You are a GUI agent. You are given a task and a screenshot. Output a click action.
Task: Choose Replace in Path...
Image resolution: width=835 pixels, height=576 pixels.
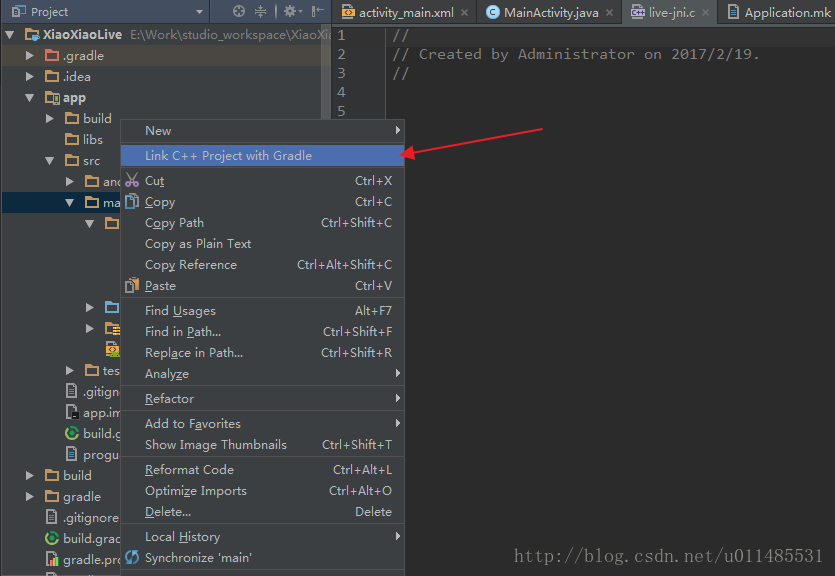tap(263, 353)
